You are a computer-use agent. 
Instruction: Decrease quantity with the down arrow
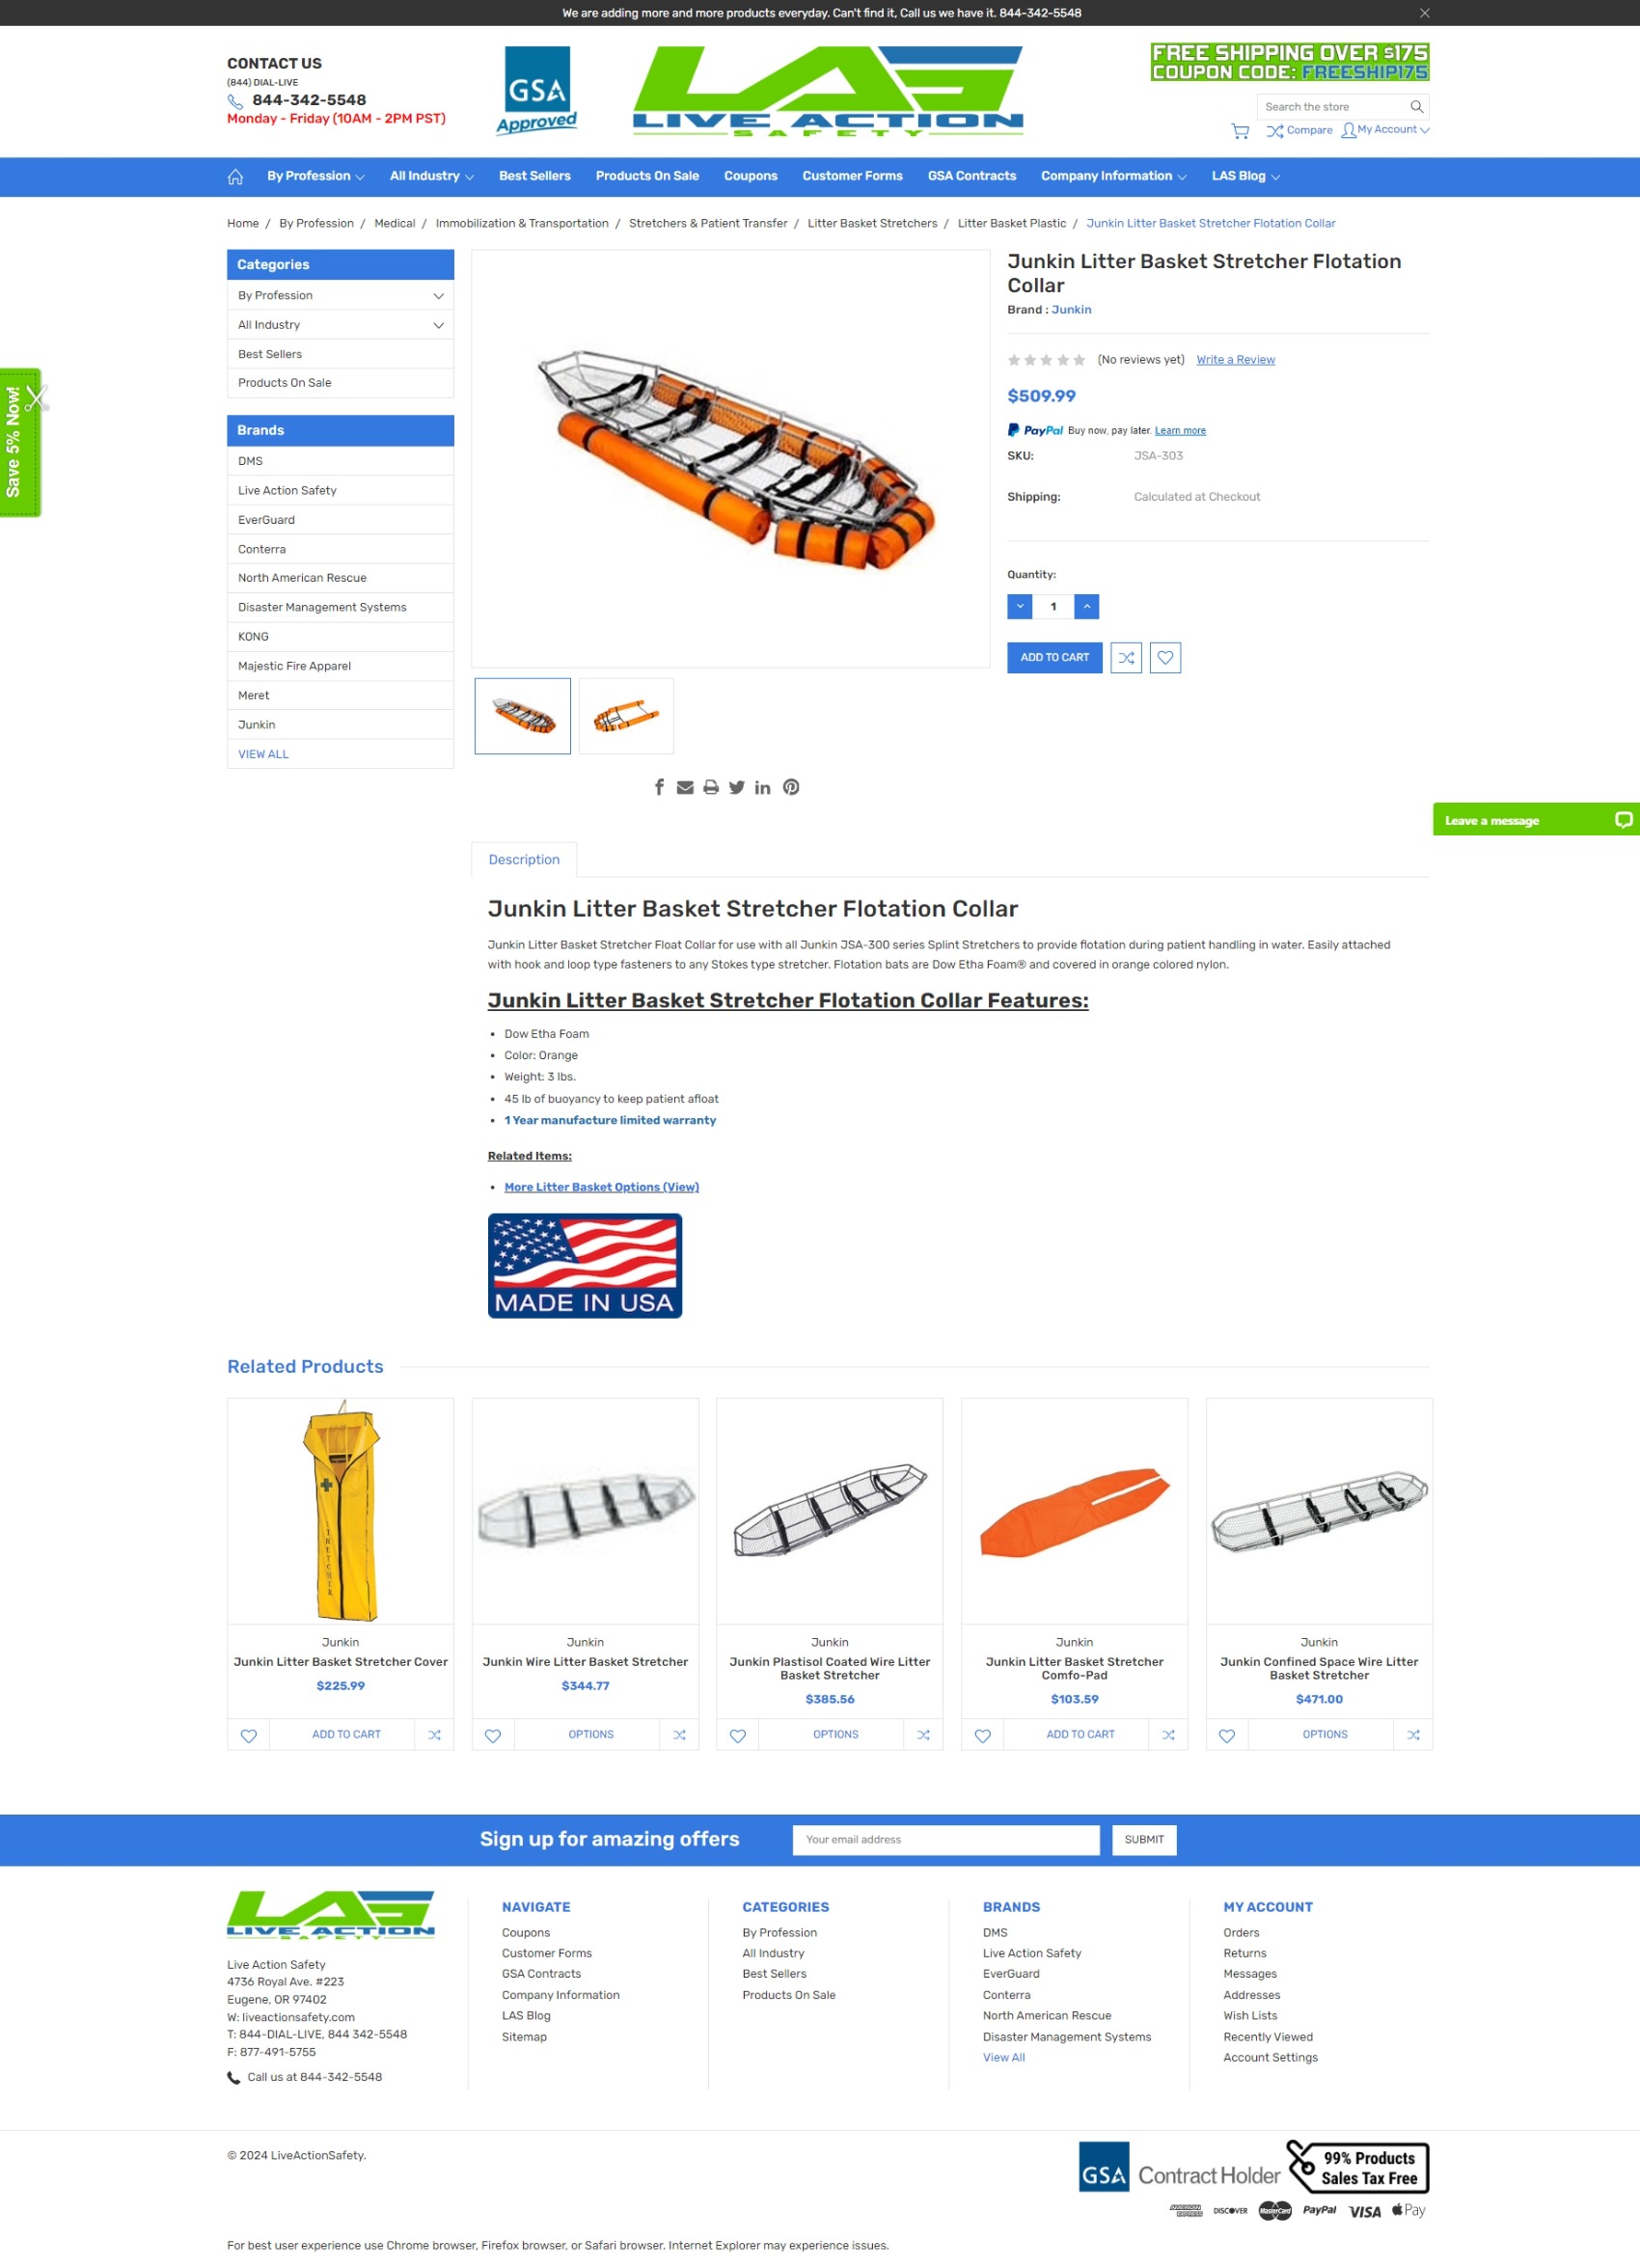coord(1019,606)
